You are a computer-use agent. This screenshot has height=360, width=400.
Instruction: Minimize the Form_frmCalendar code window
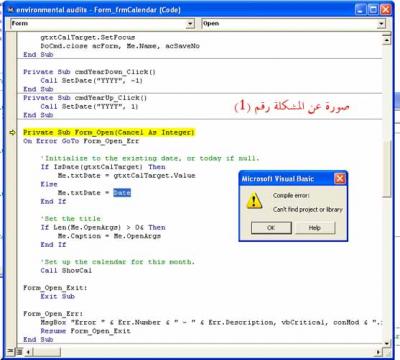click(360, 9)
